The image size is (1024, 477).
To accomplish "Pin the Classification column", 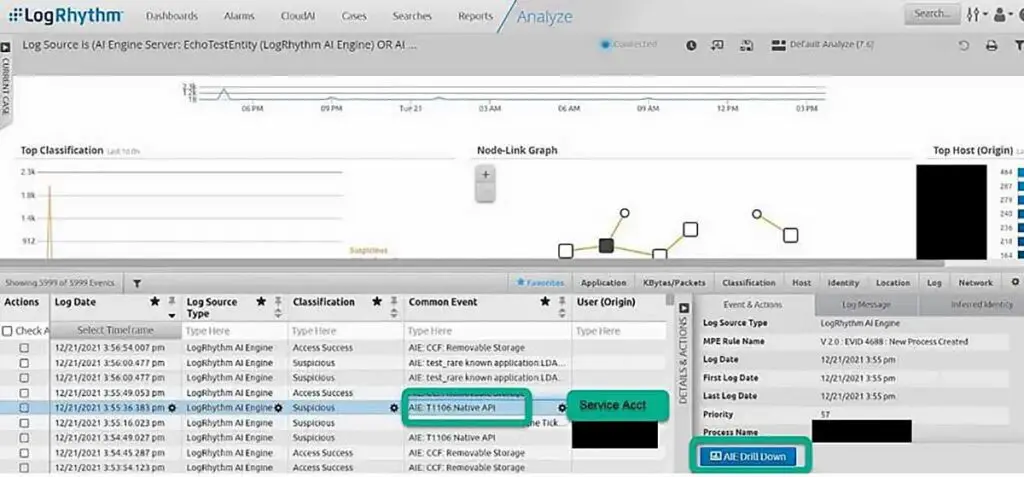I will pyautogui.click(x=394, y=301).
